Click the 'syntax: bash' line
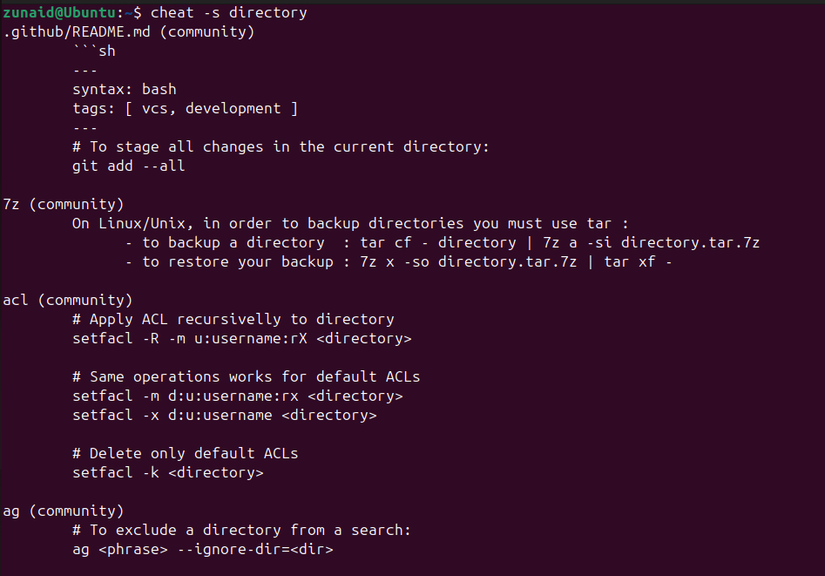The width and height of the screenshot is (825, 576). point(124,89)
